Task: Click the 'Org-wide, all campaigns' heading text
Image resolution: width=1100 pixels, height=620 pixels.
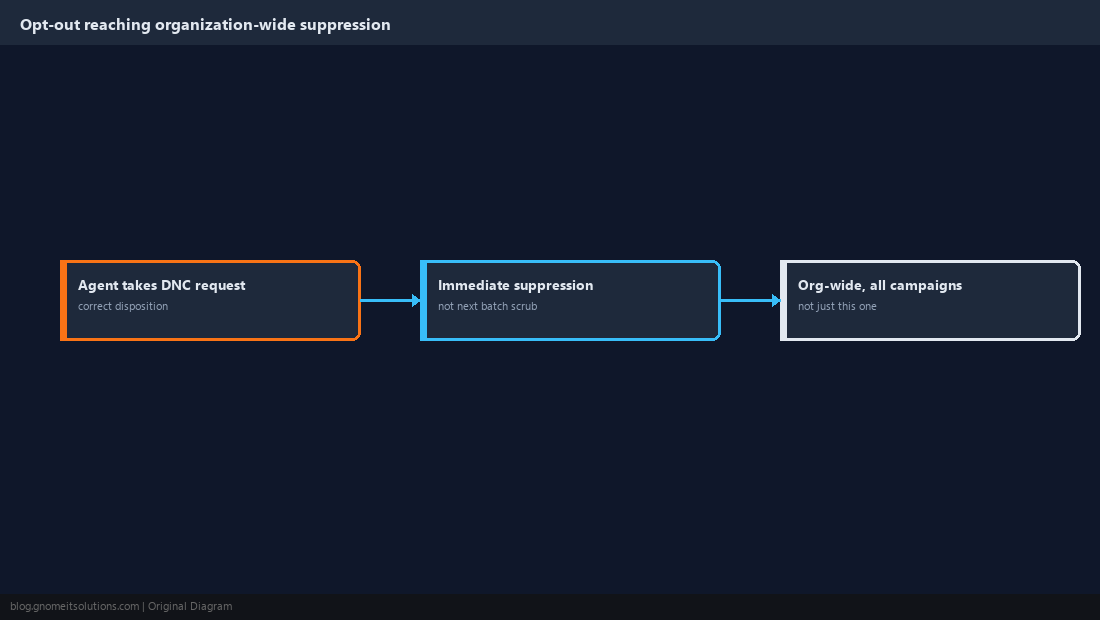Action: pyautogui.click(x=880, y=285)
